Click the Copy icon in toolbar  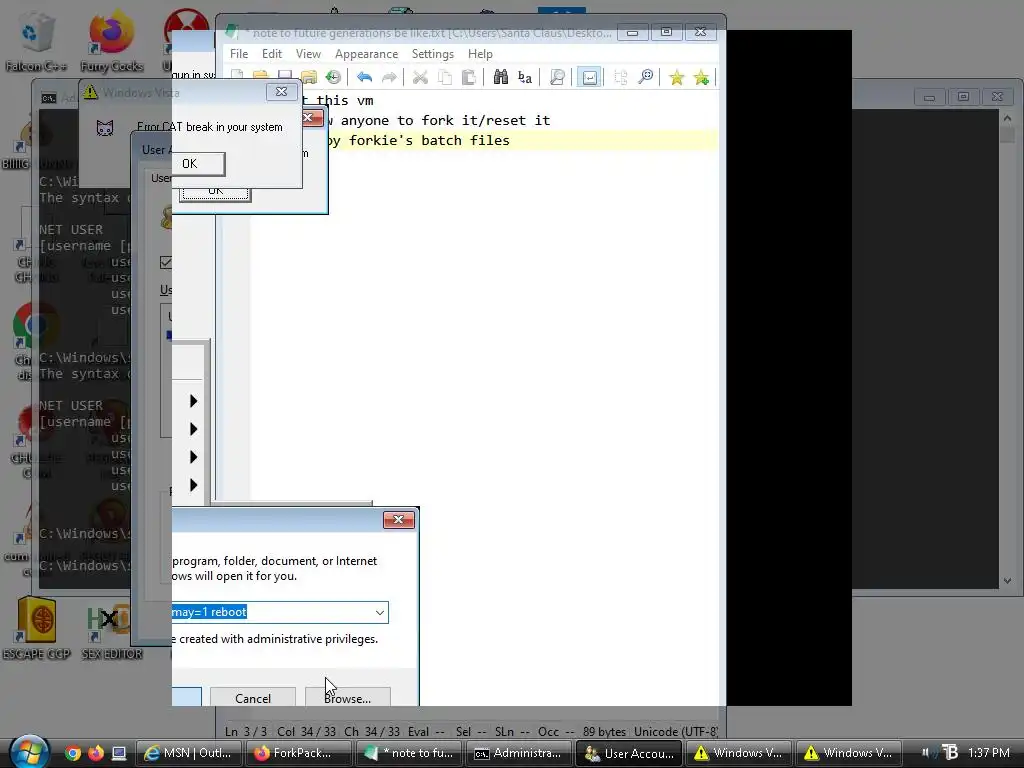(x=444, y=77)
